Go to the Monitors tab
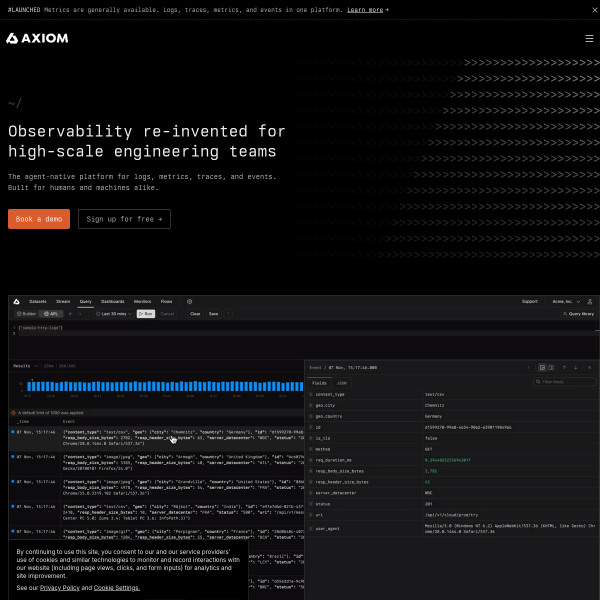The image size is (600, 600). coord(142,302)
